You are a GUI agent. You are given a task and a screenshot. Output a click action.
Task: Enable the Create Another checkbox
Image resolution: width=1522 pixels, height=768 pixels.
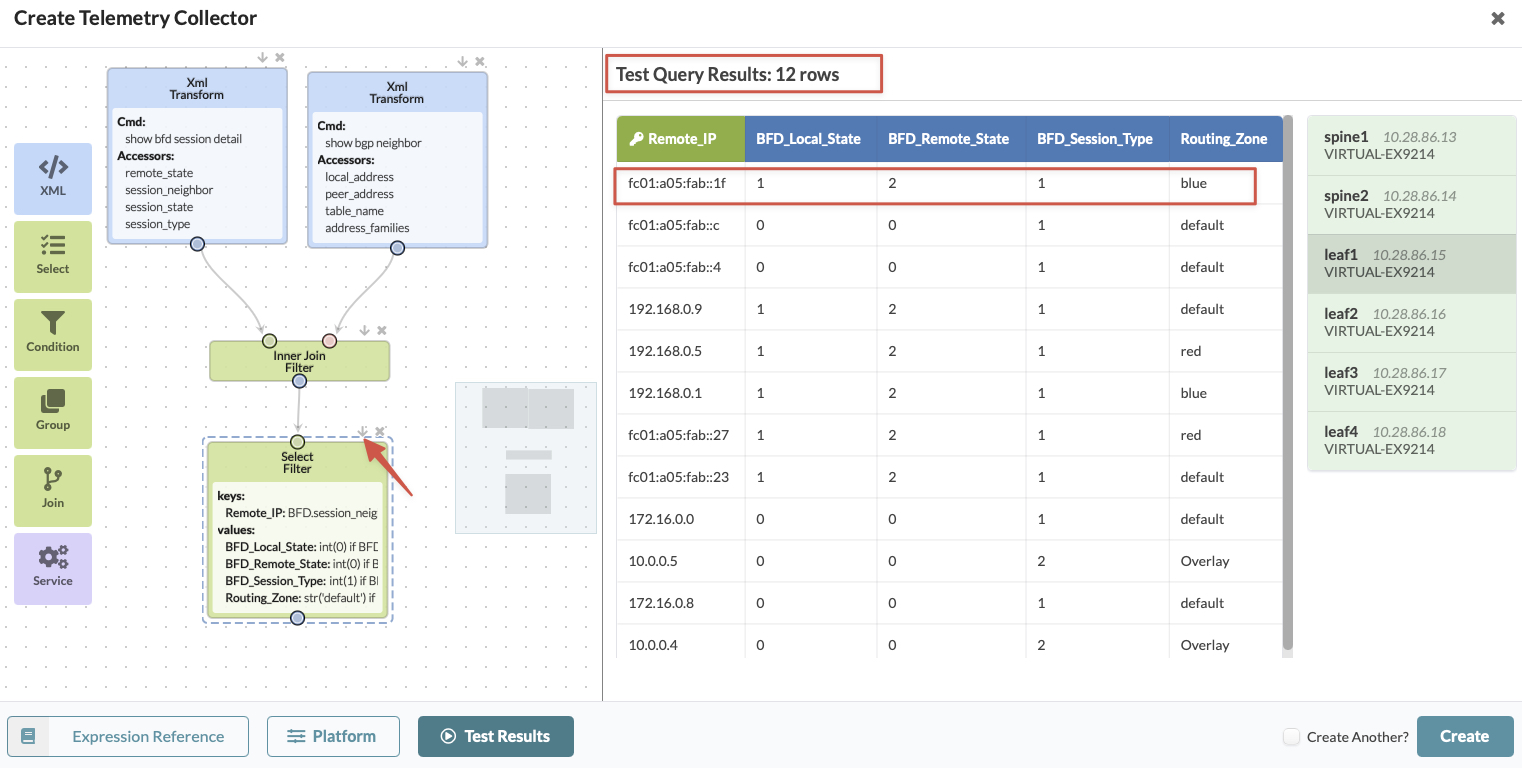coord(1292,737)
